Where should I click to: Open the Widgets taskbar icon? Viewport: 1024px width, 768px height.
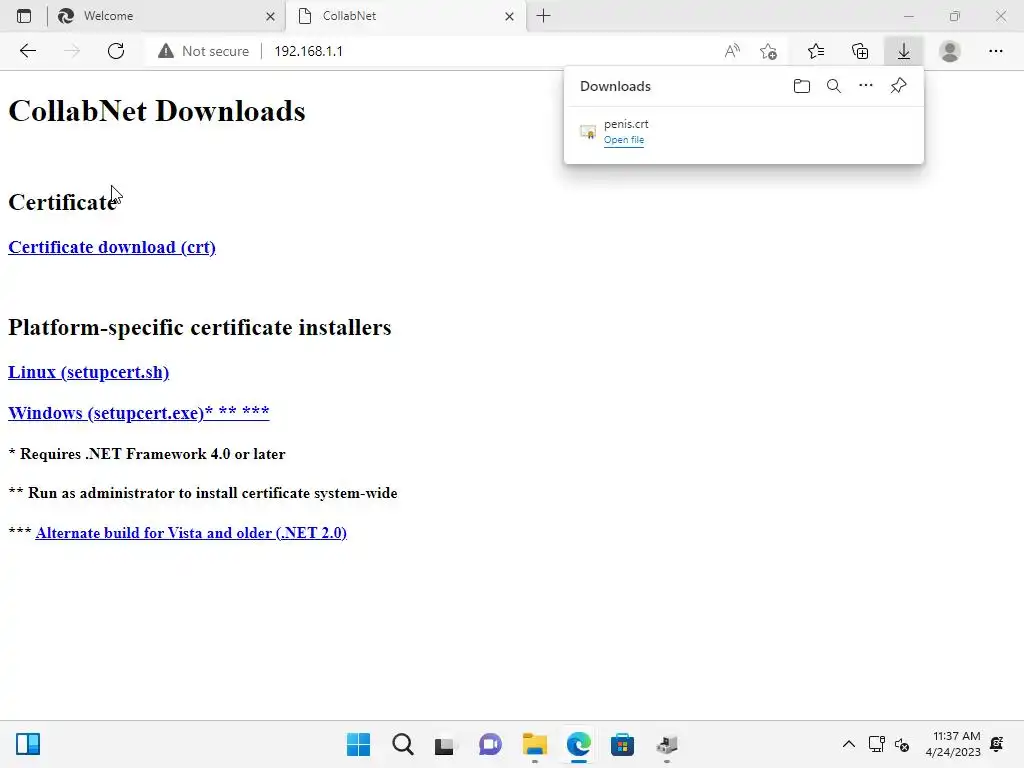[x=28, y=744]
